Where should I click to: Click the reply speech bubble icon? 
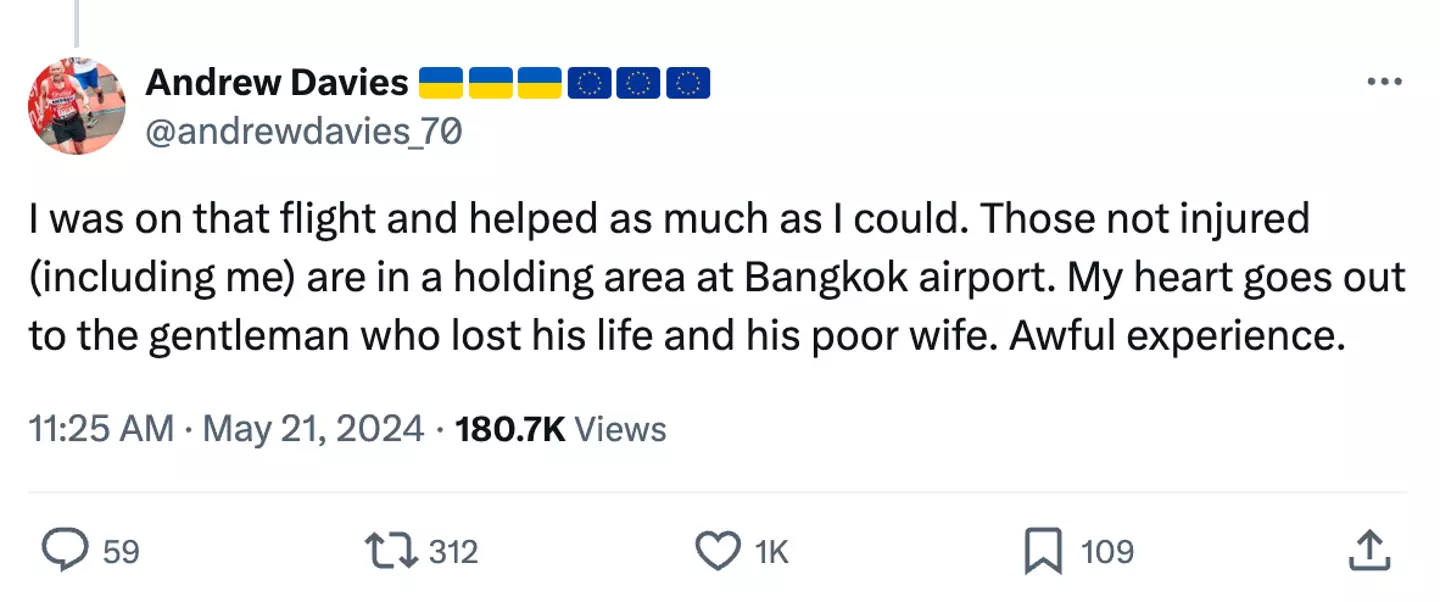coord(66,551)
